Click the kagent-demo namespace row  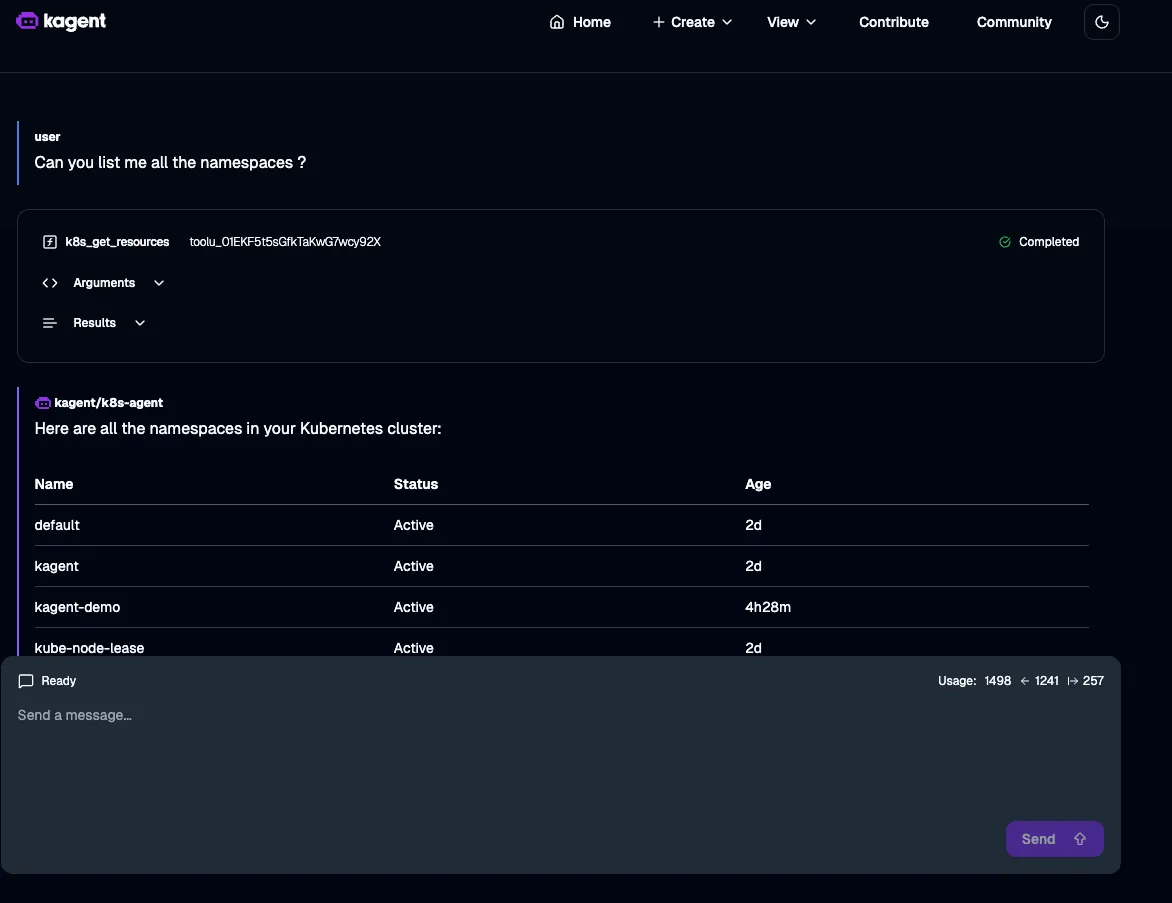tap(77, 607)
